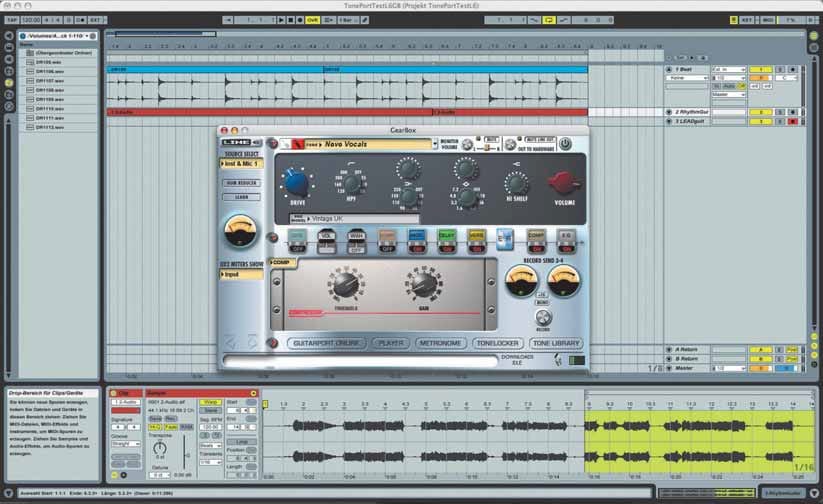
Task: Toggle the EXT sync button beside the tempo
Action: [96, 20]
